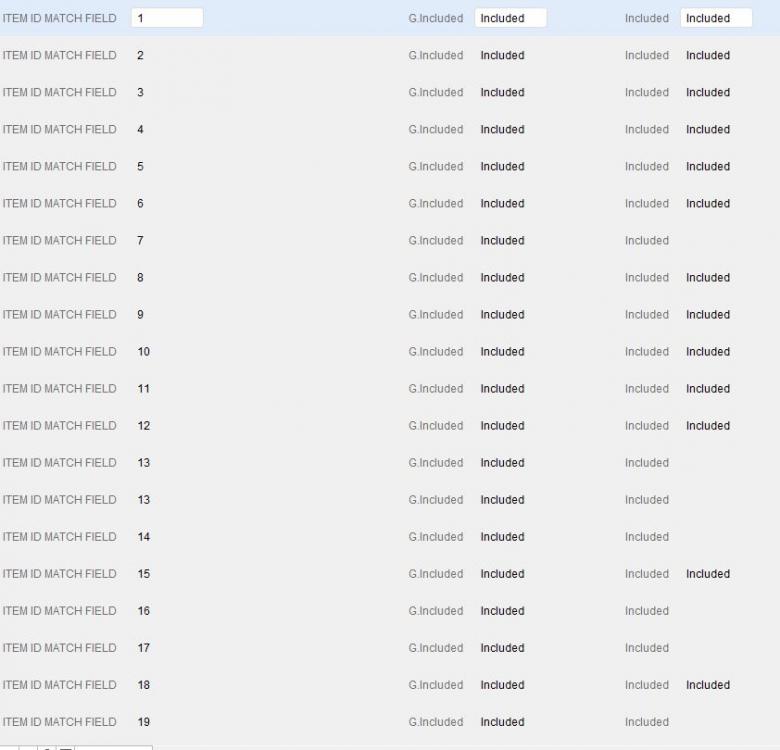The width and height of the screenshot is (780, 750).
Task: Select G.Included label in row 18
Action: (x=436, y=685)
